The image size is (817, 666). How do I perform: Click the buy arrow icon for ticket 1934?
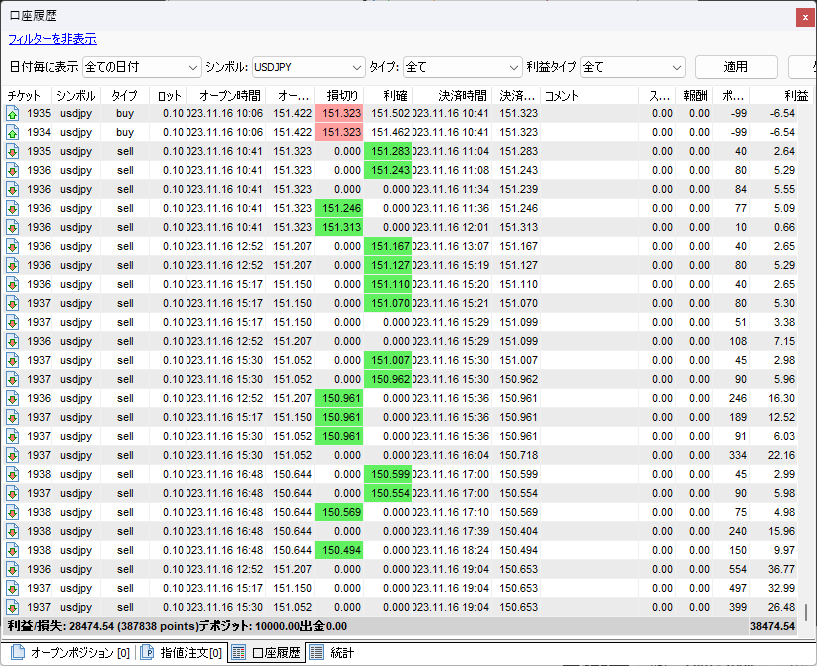coord(13,132)
